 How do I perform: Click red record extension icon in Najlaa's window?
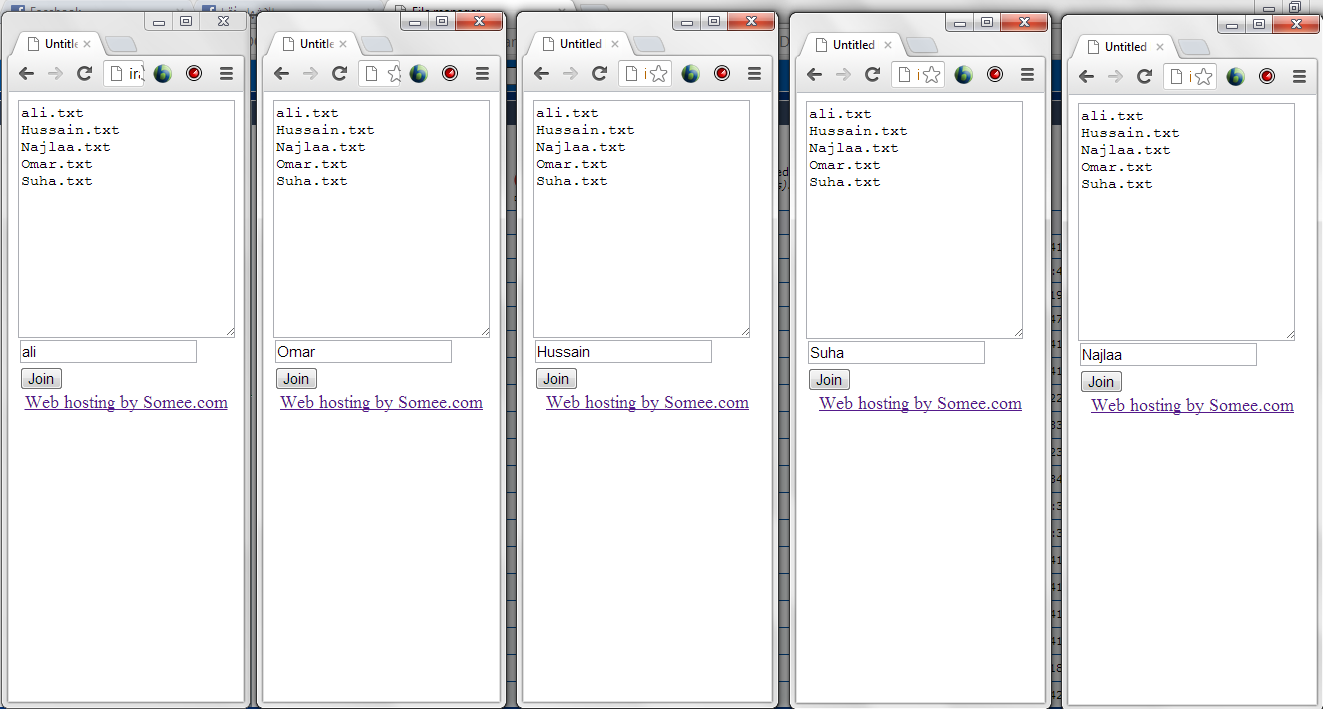1267,77
